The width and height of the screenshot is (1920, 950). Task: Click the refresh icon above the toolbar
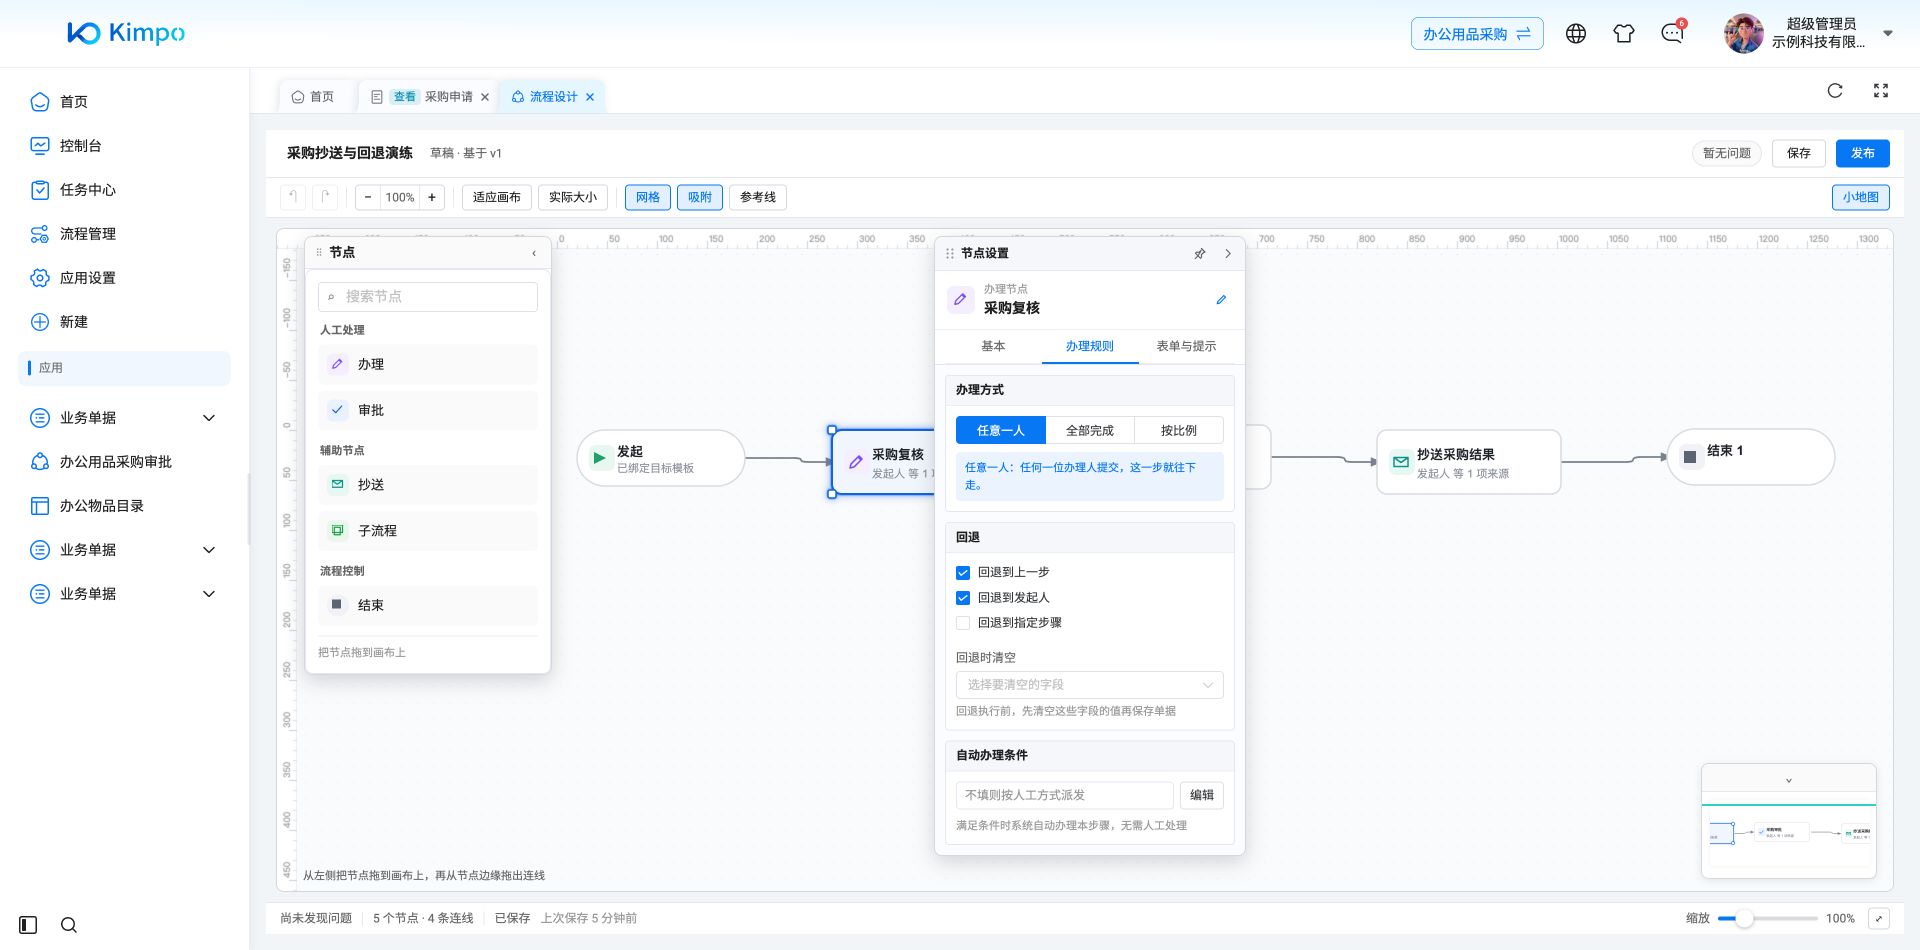point(1835,91)
